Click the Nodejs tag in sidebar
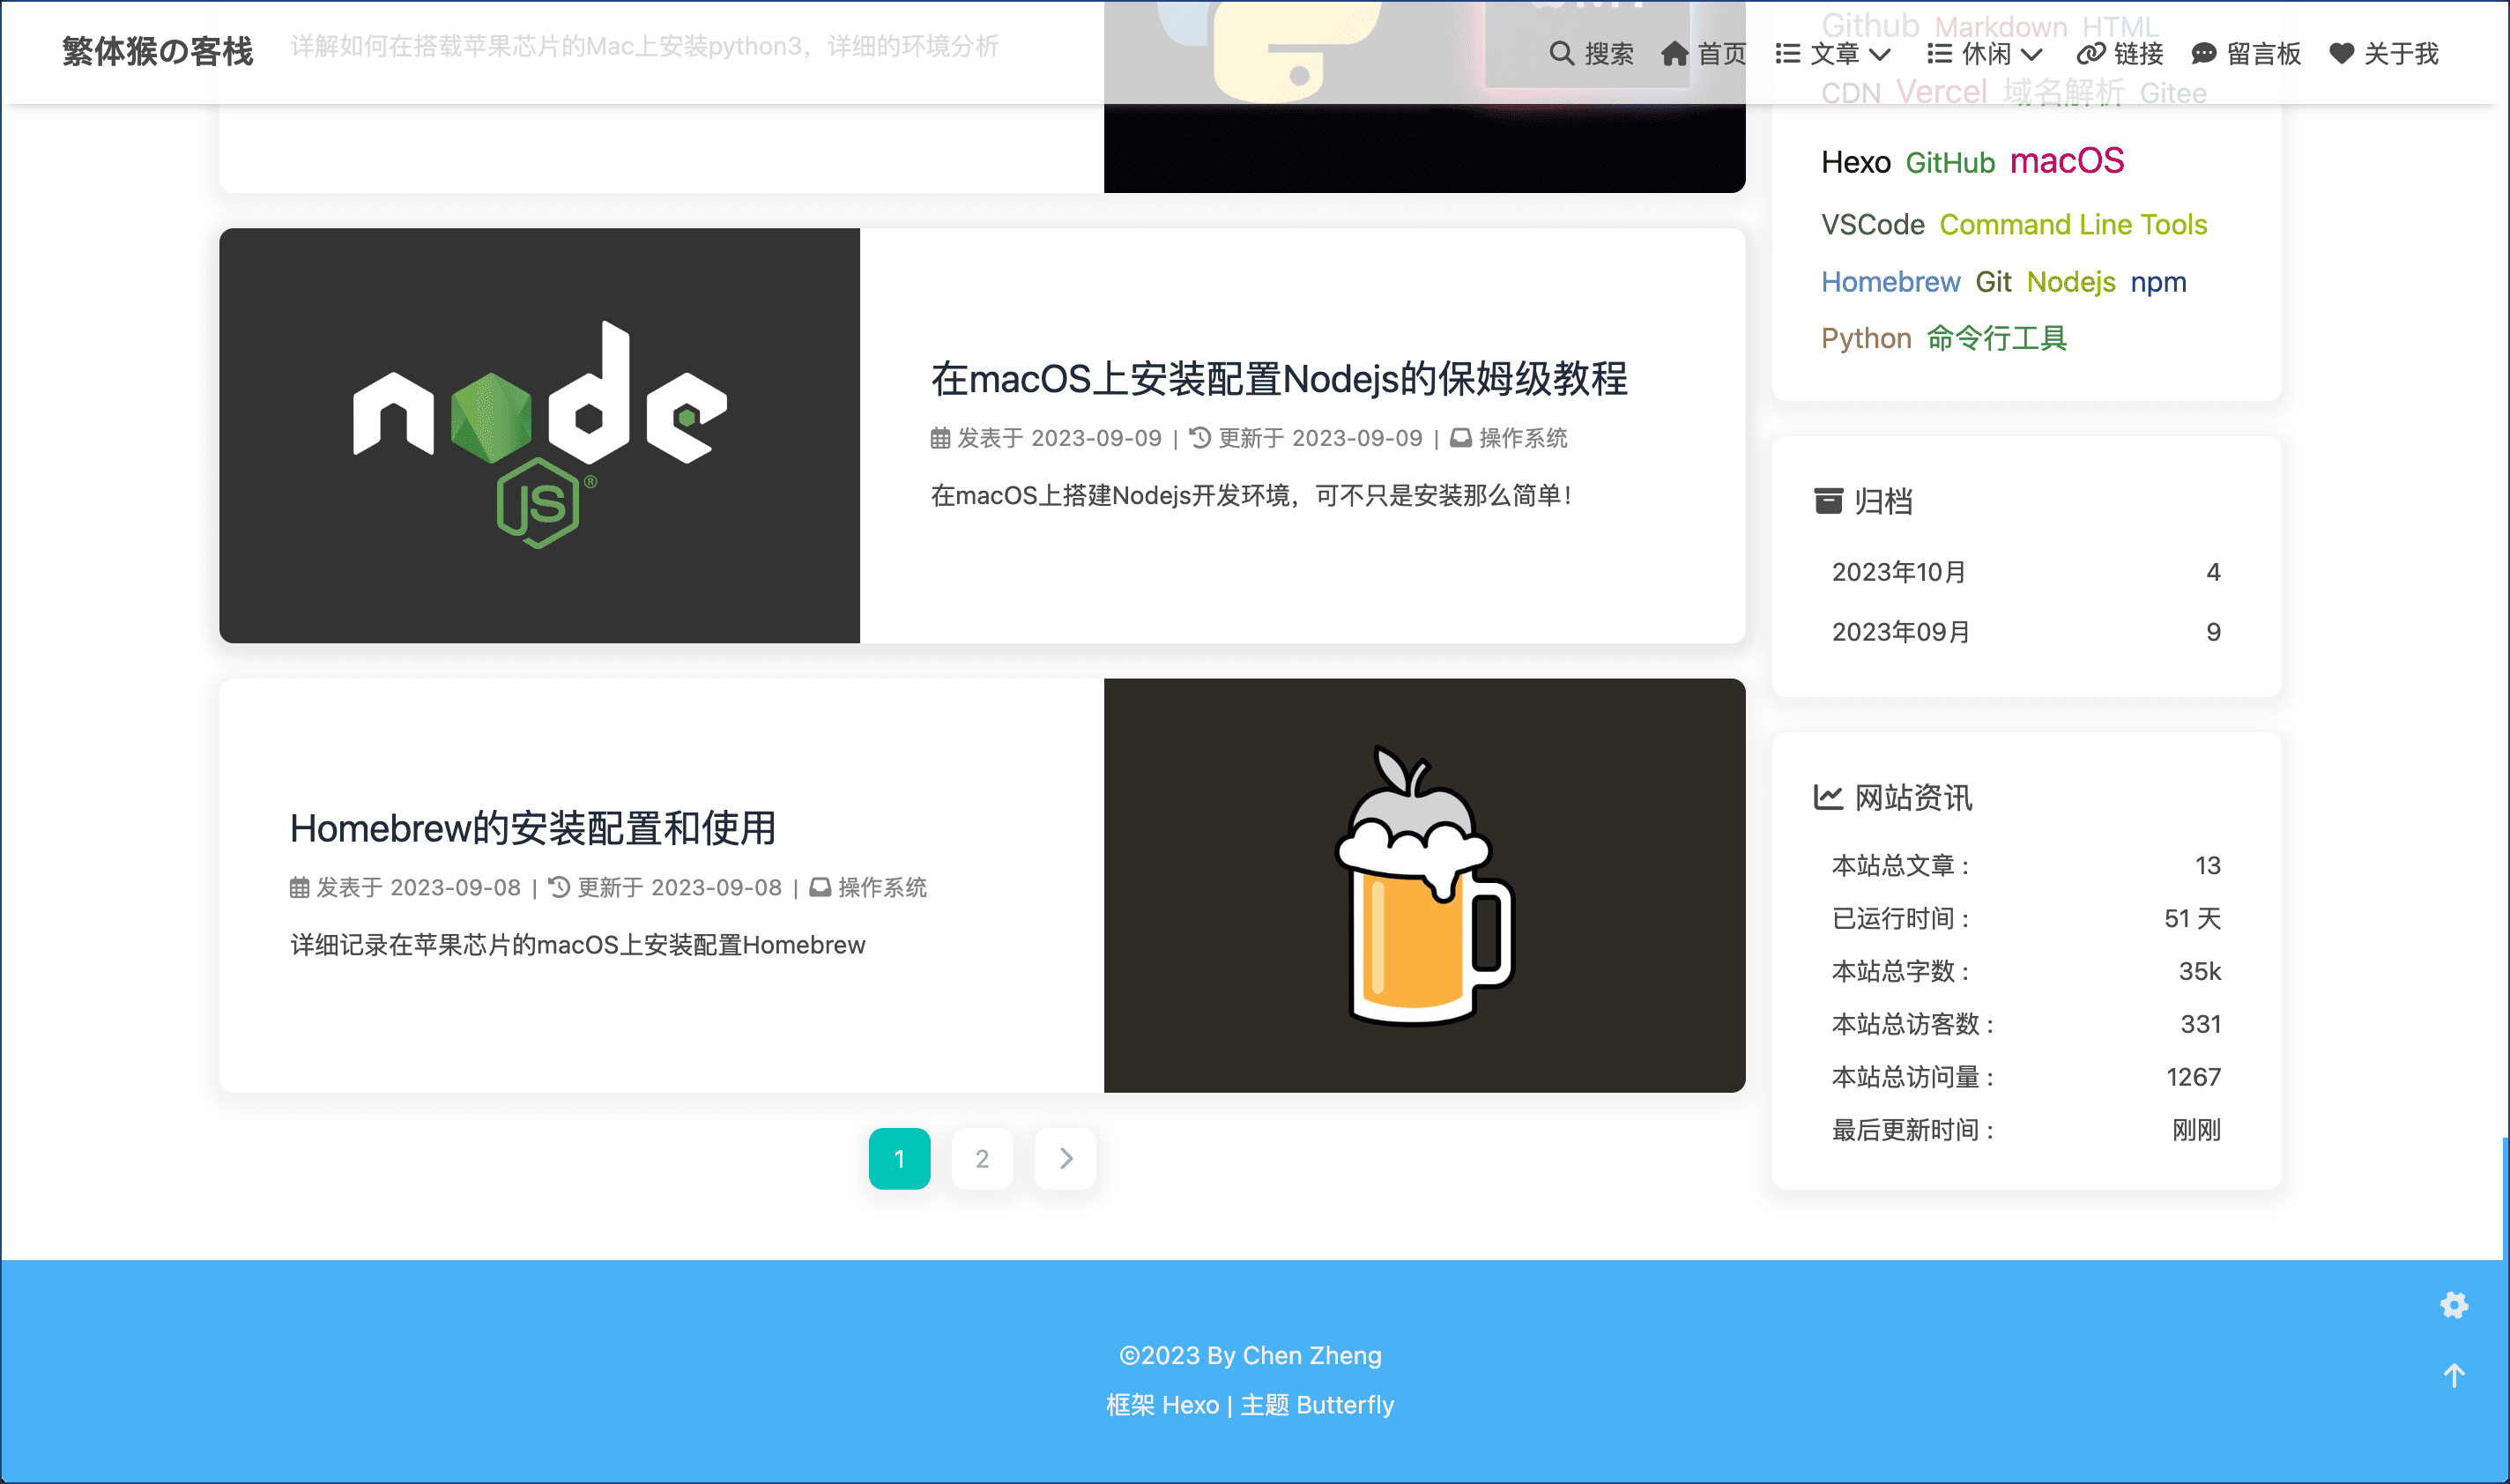The image size is (2510, 1484). coord(2070,282)
